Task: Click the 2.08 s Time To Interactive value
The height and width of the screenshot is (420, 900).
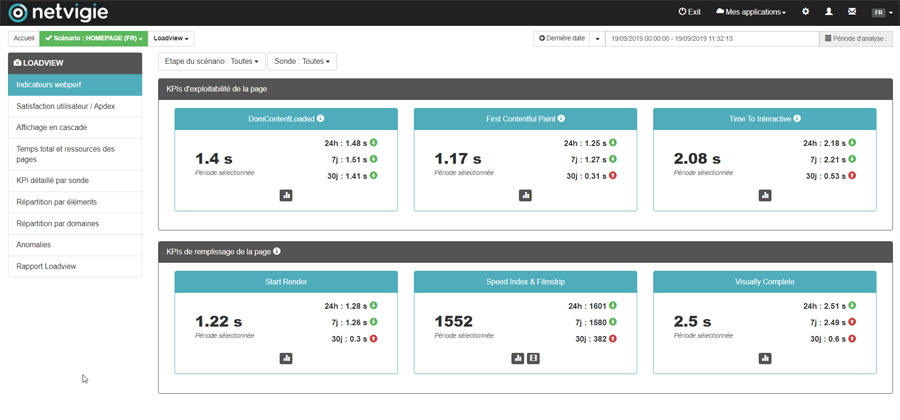Action: [x=697, y=159]
